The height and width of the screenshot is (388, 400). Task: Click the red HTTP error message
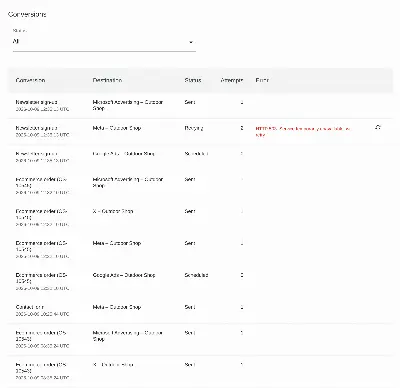303,132
